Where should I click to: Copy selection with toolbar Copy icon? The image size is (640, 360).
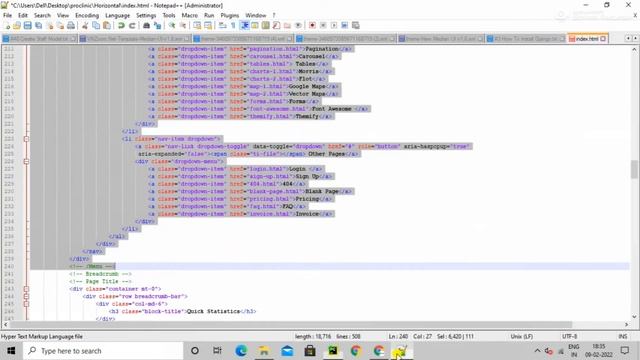[96, 26]
